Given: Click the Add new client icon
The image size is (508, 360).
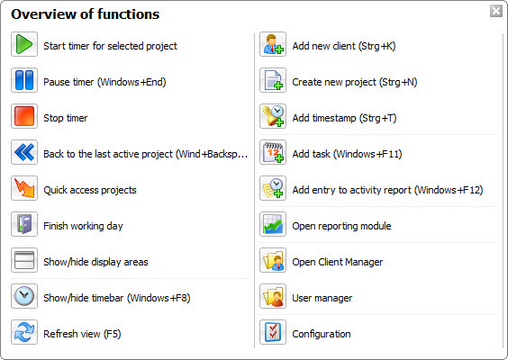Looking at the screenshot, I should (x=273, y=44).
